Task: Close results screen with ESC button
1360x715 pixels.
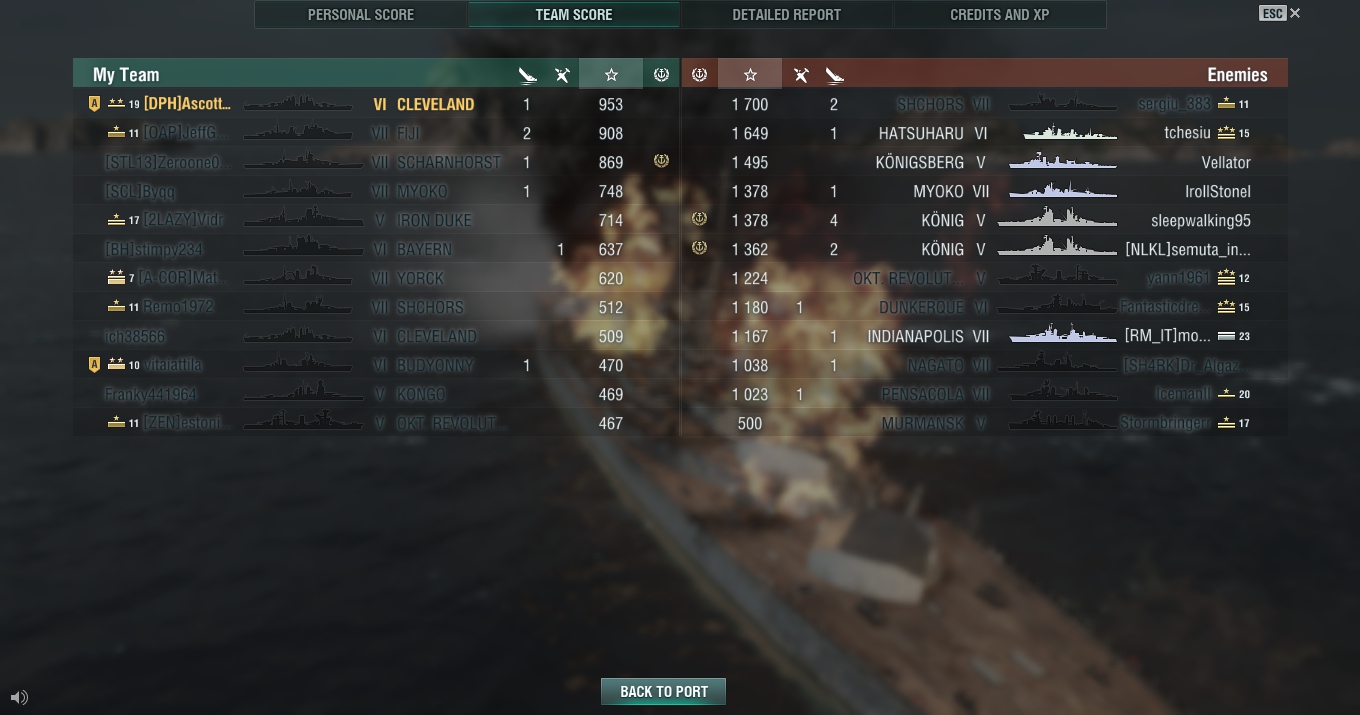Action: (1280, 13)
